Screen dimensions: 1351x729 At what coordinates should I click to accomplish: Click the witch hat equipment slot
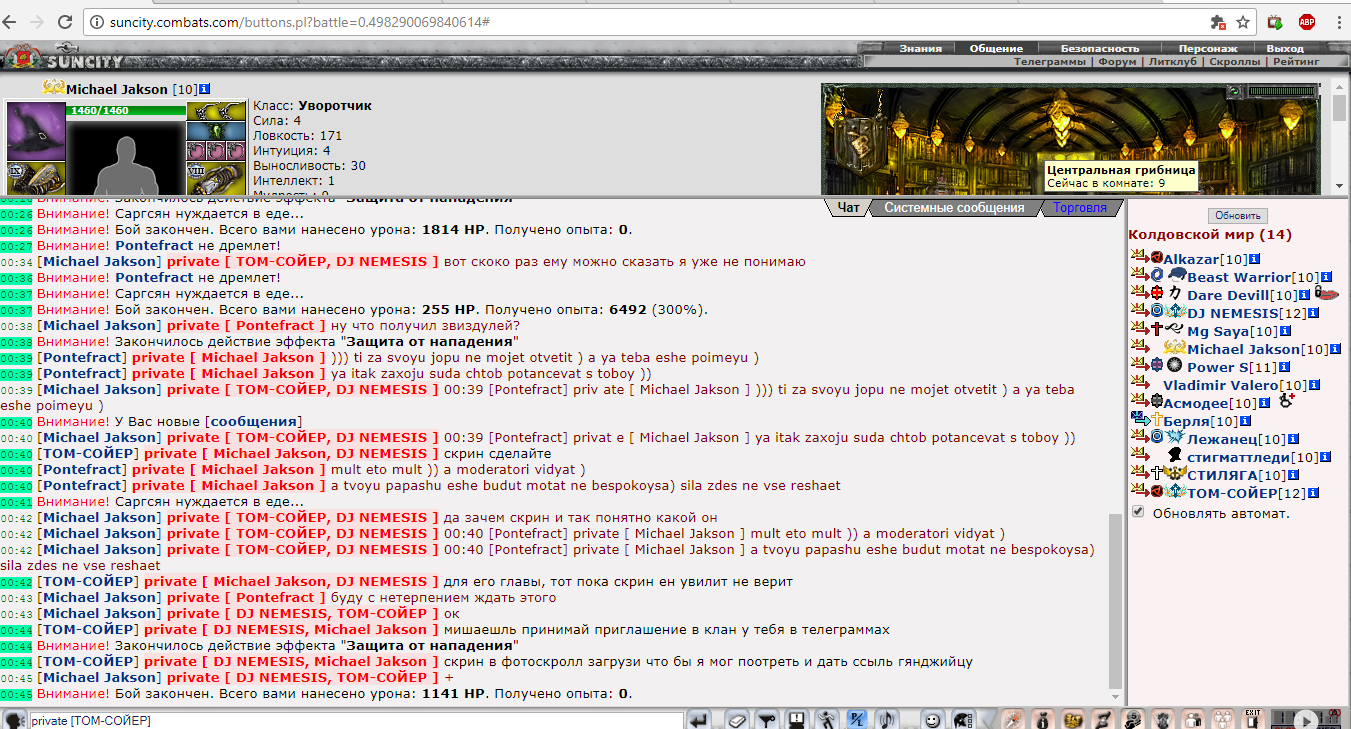(x=36, y=131)
